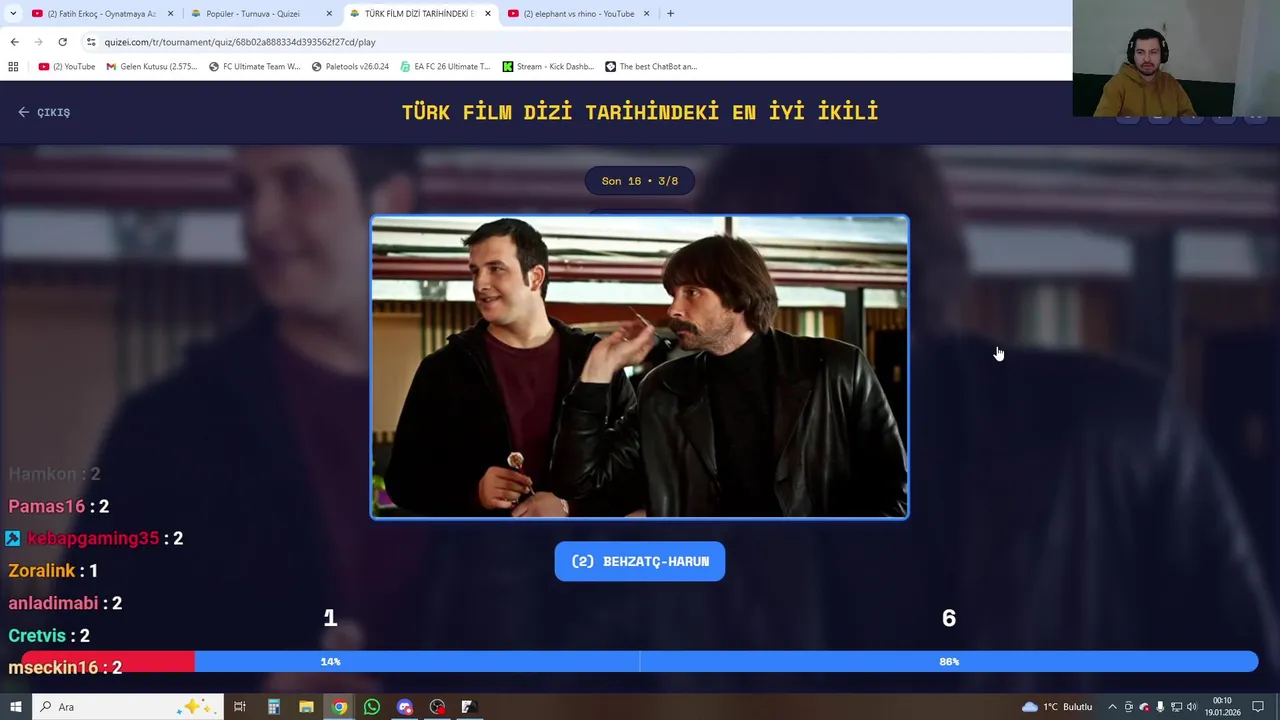Open WhatsApp from the taskbar
The width and height of the screenshot is (1280, 720).
pos(372,707)
